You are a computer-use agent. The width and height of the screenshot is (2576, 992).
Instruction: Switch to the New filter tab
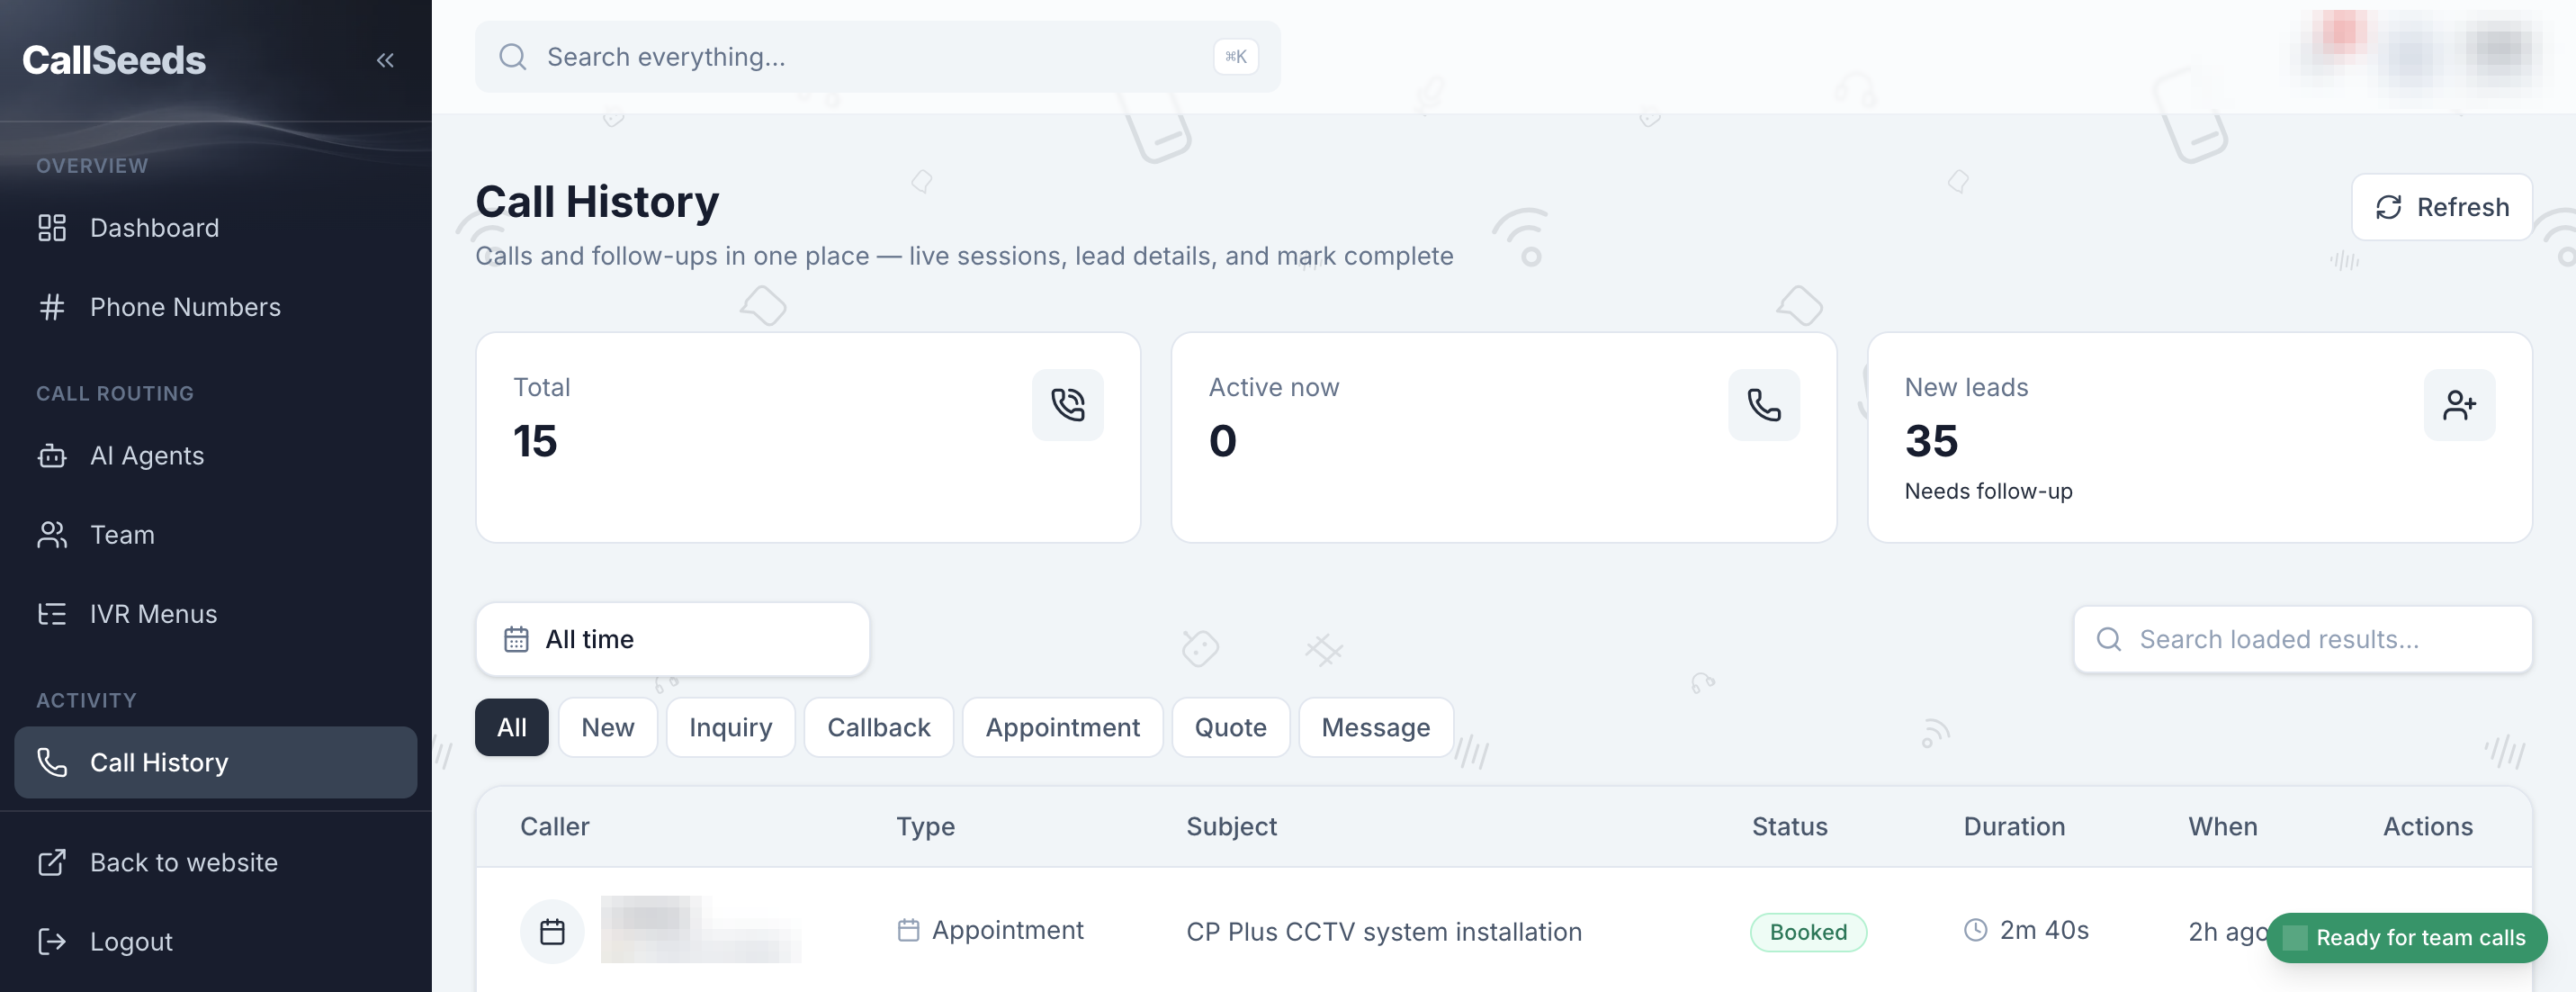pyautogui.click(x=607, y=727)
